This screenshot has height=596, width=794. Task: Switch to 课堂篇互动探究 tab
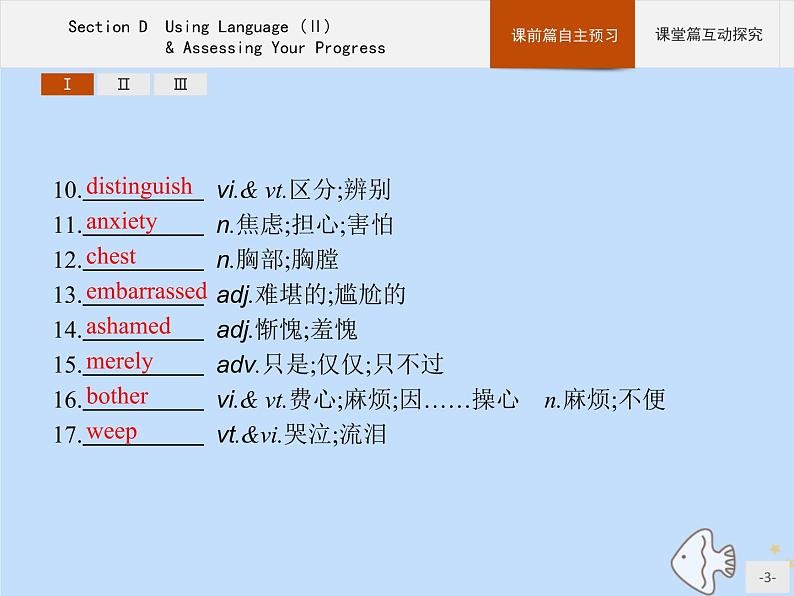click(x=708, y=34)
